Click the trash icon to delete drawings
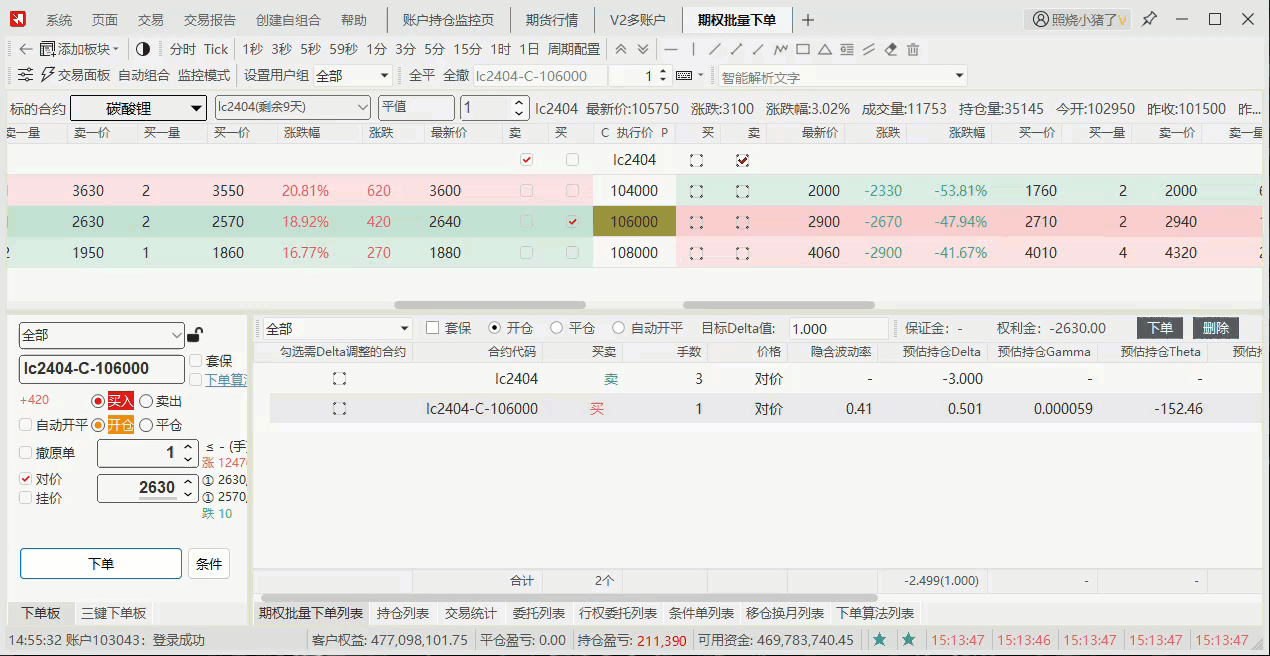This screenshot has height=656, width=1270. tap(913, 49)
